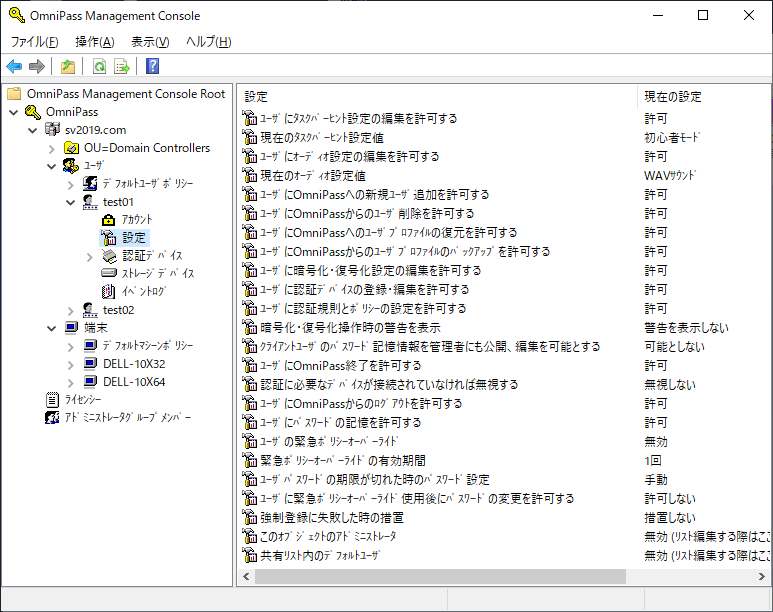Collapse the test01 node
Screen dimensions: 773x612
pos(70,202)
